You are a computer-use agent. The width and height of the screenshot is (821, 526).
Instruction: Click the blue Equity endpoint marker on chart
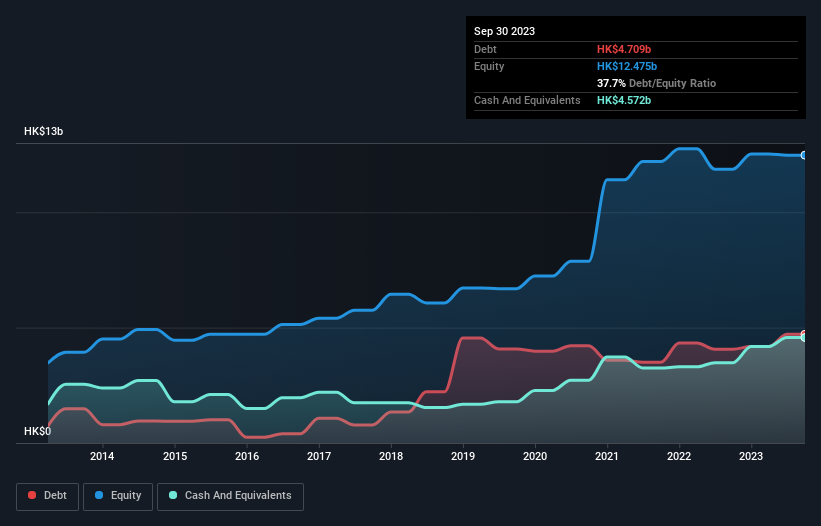click(804, 155)
